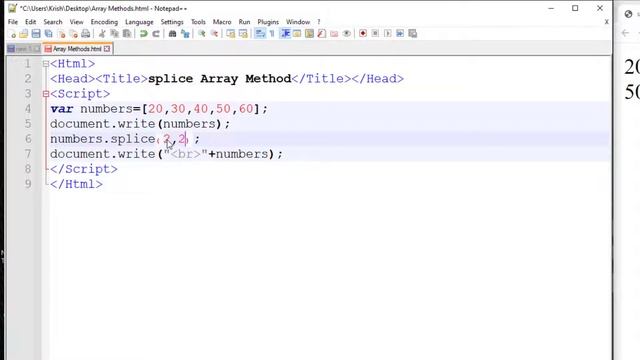
Task: Click the Zoom Out toolbar icon
Action: (214, 34)
